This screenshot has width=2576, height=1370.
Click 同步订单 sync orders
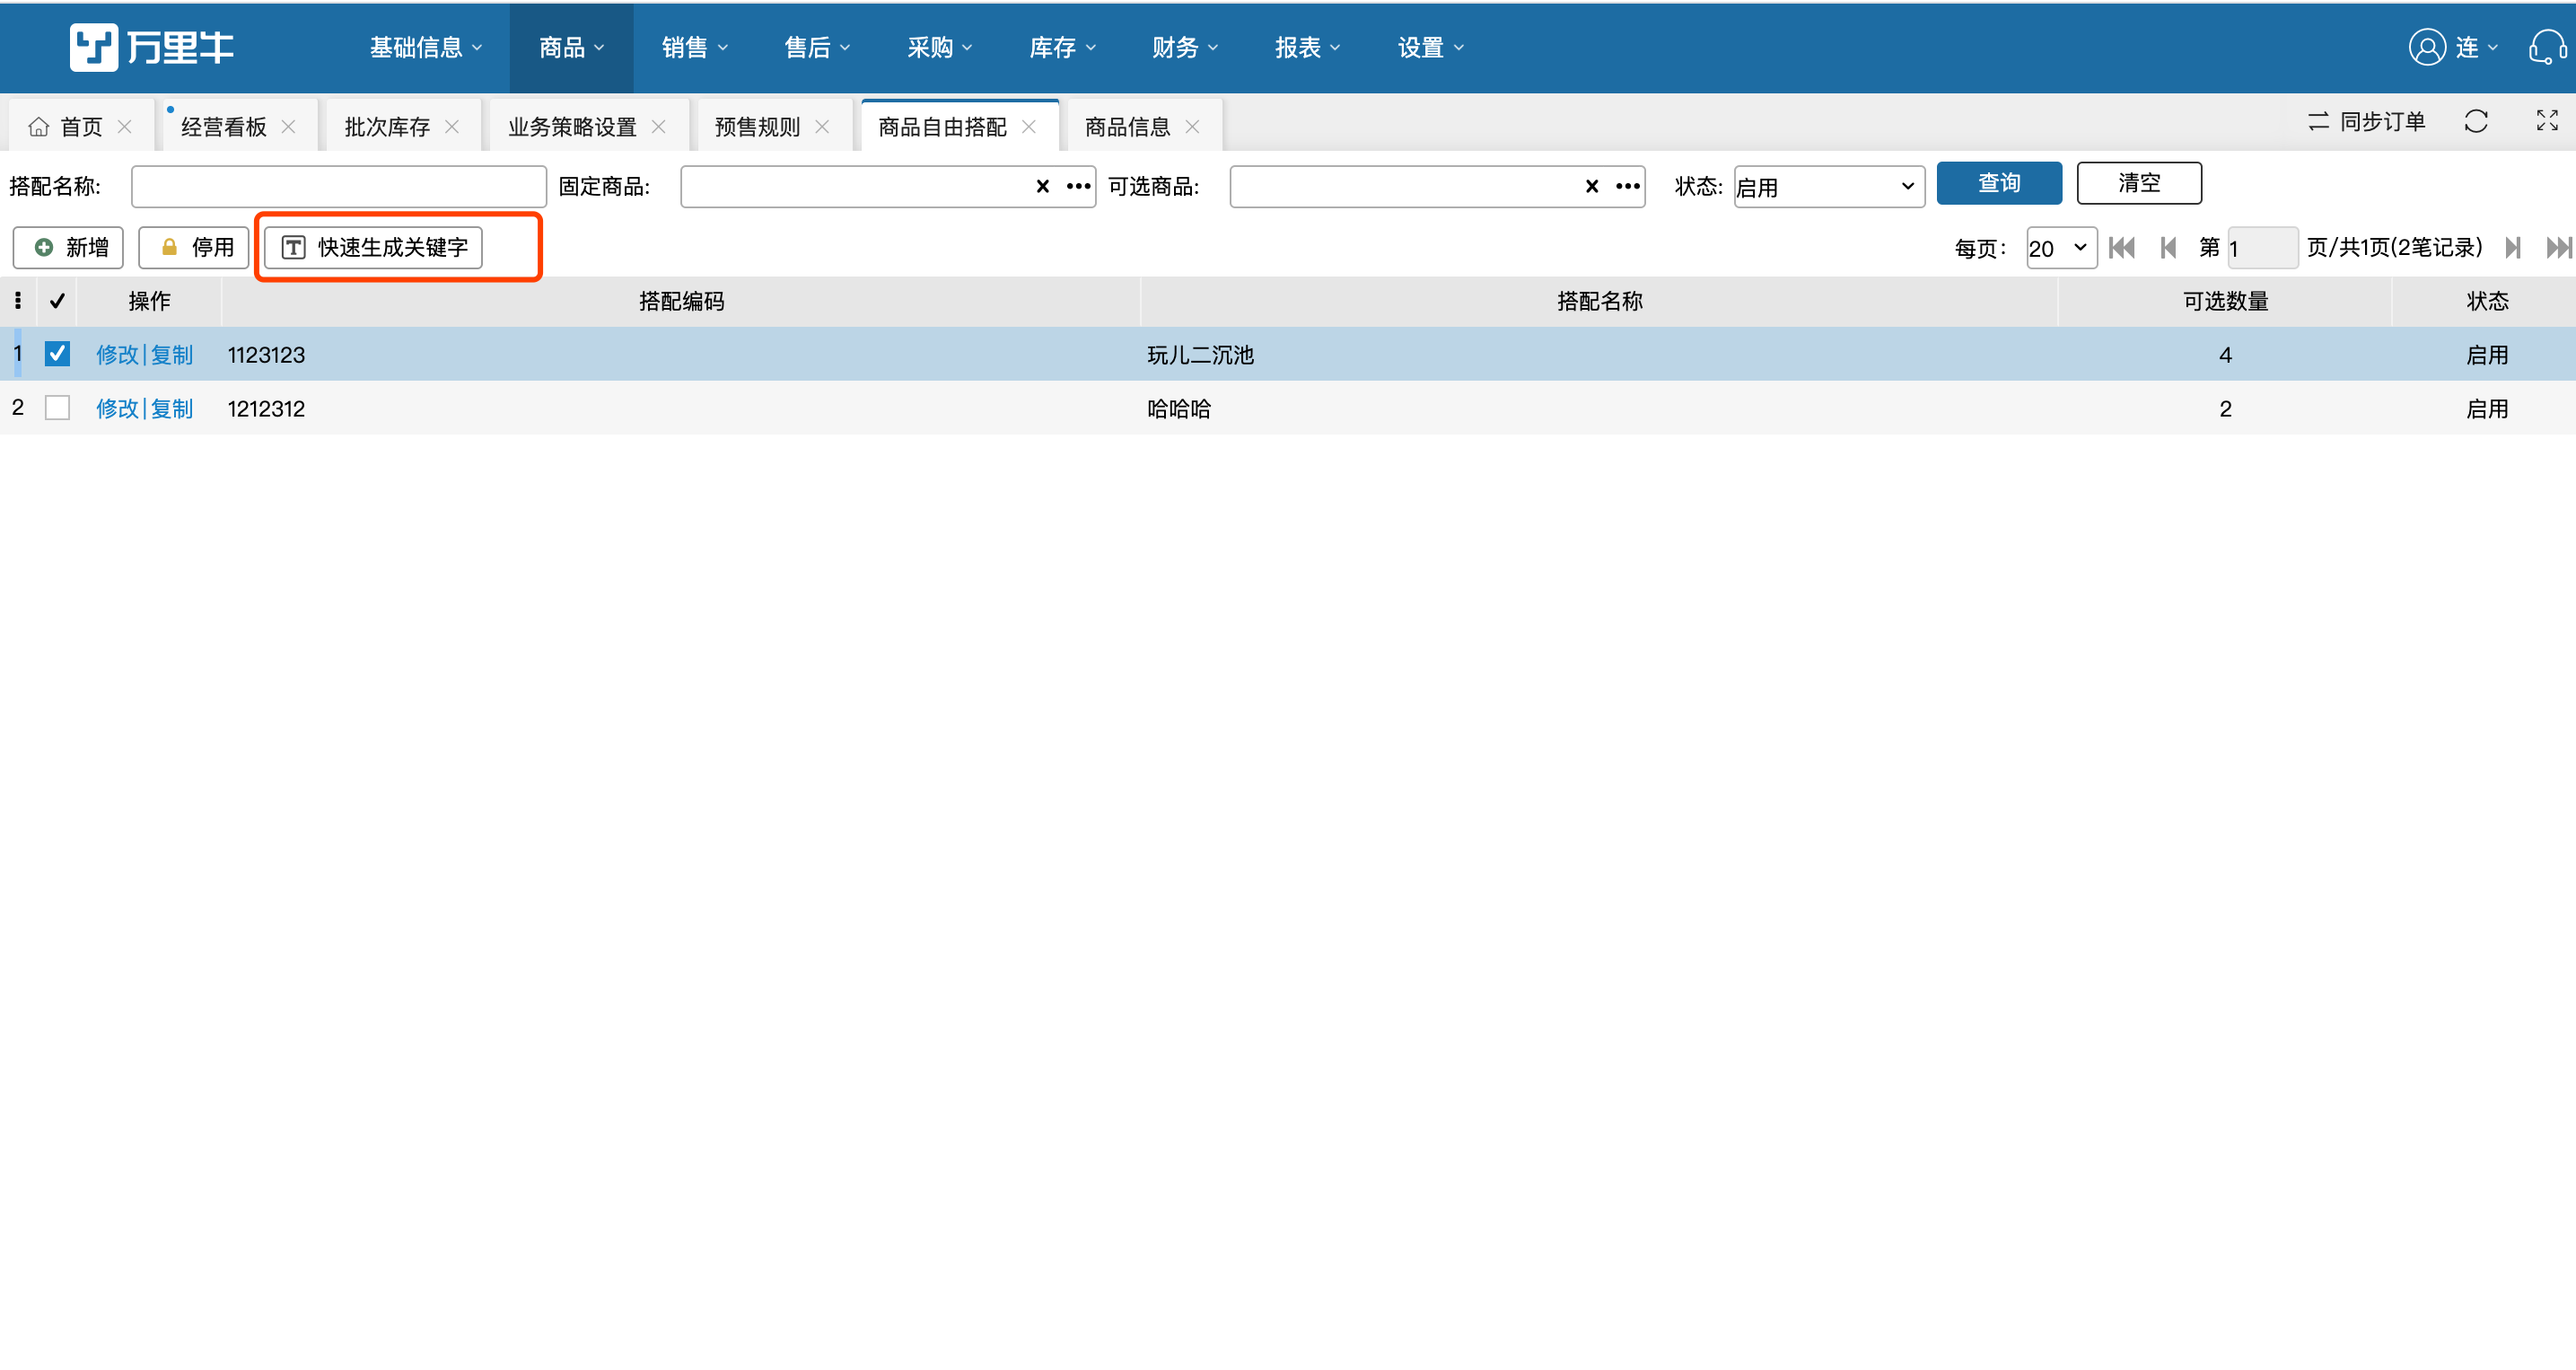(2366, 122)
